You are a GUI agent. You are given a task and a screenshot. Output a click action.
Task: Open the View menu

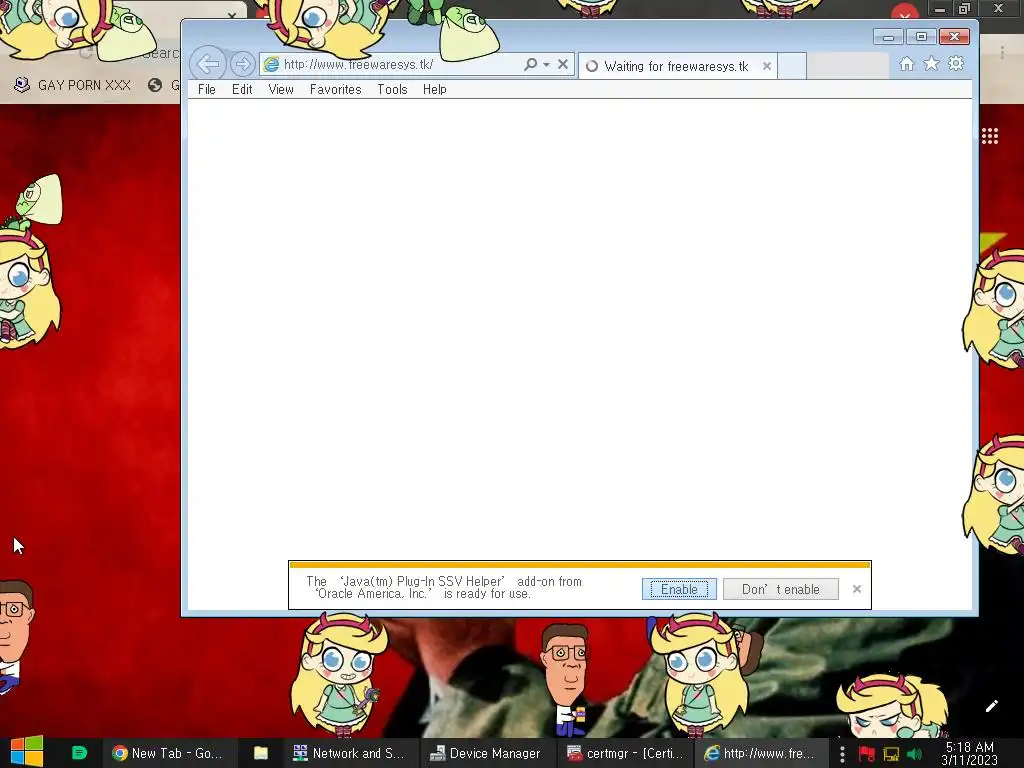click(x=281, y=89)
